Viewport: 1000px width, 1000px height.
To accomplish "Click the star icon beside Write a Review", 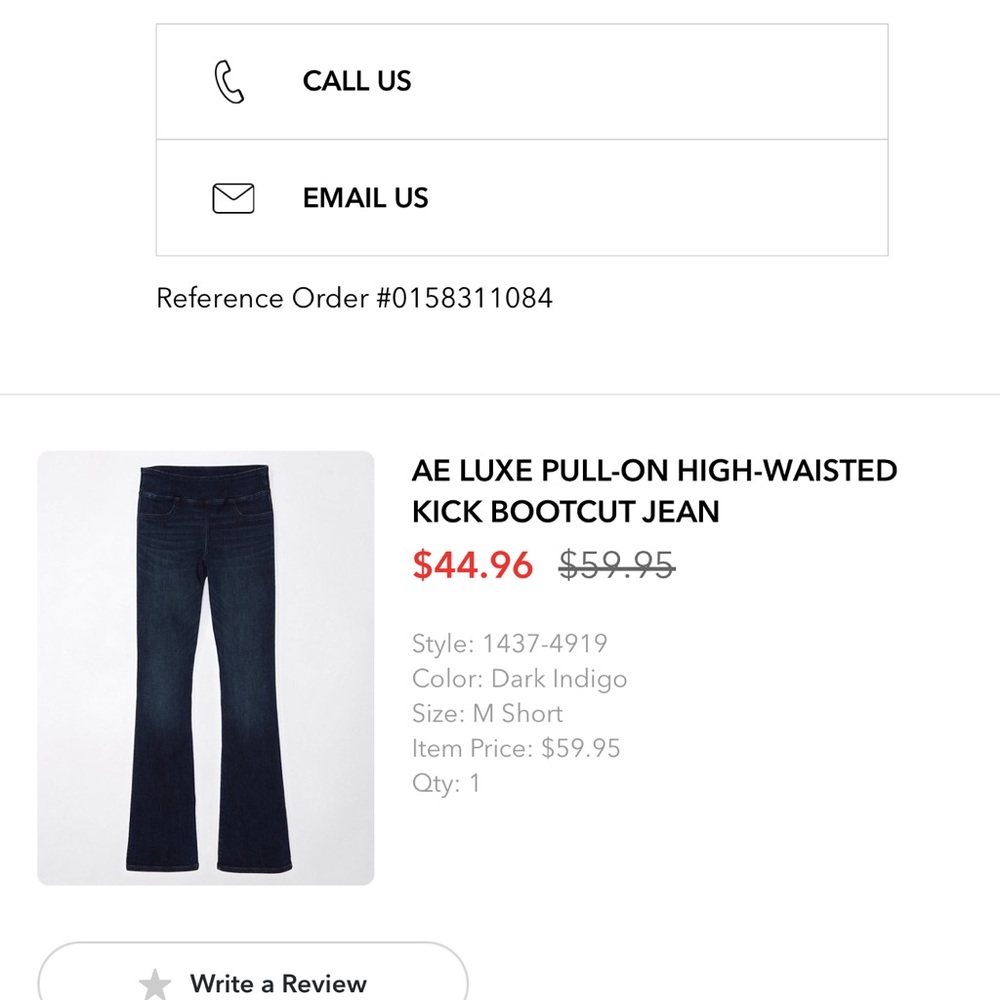I will pyautogui.click(x=157, y=984).
